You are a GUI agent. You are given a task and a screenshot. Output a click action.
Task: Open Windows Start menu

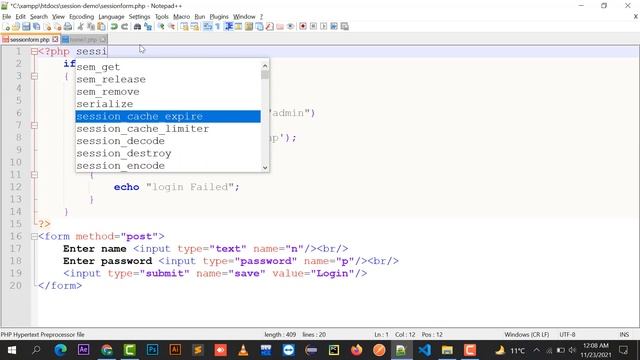tap(12, 350)
